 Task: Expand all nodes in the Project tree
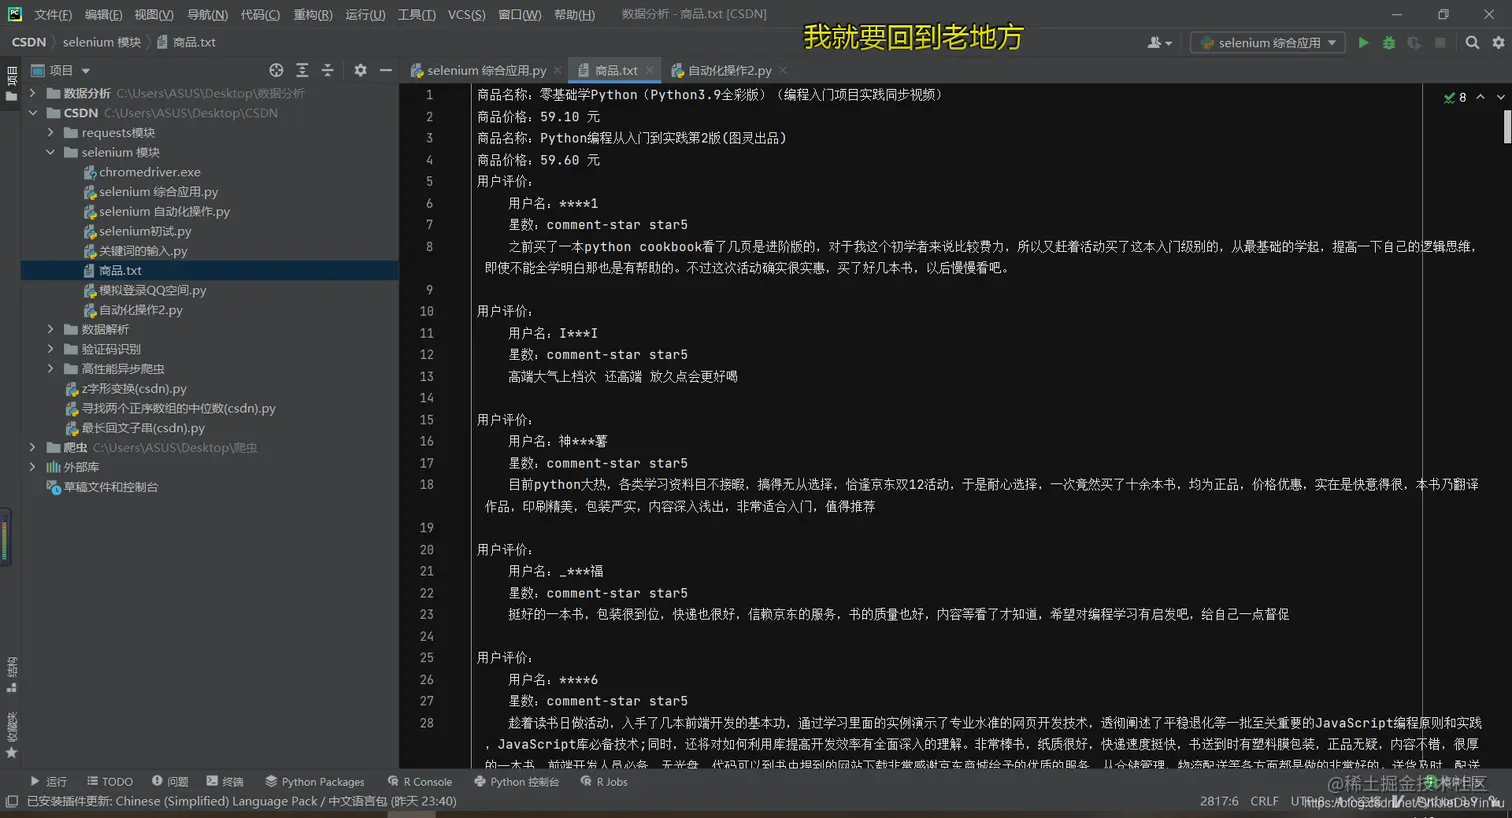click(x=302, y=71)
